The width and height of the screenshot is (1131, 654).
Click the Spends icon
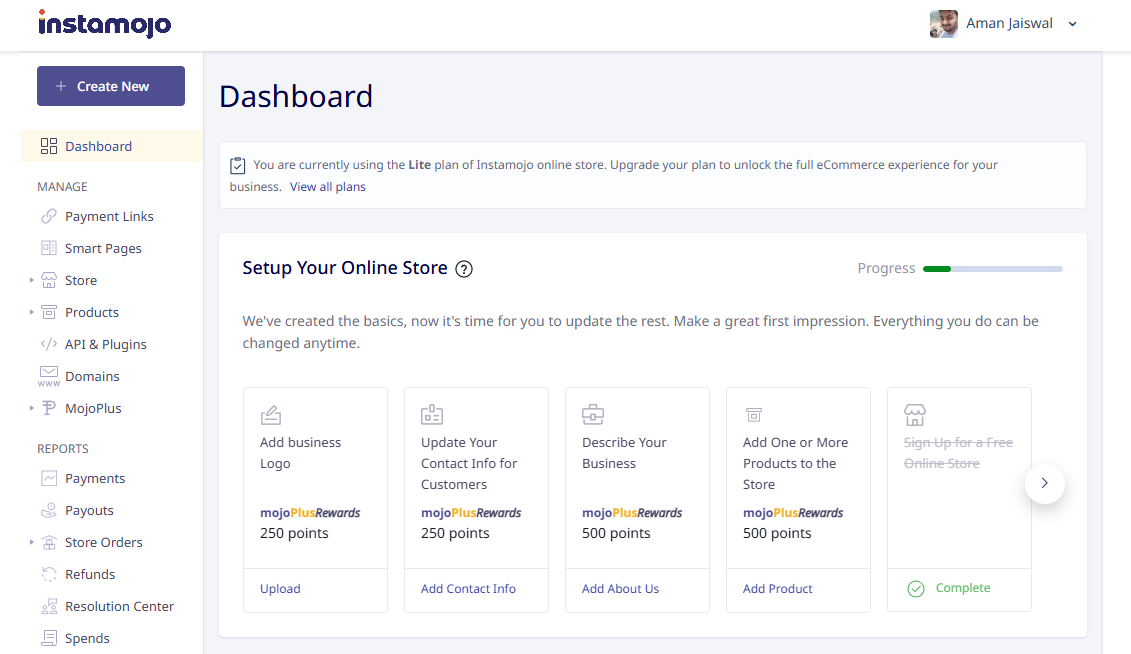point(49,638)
